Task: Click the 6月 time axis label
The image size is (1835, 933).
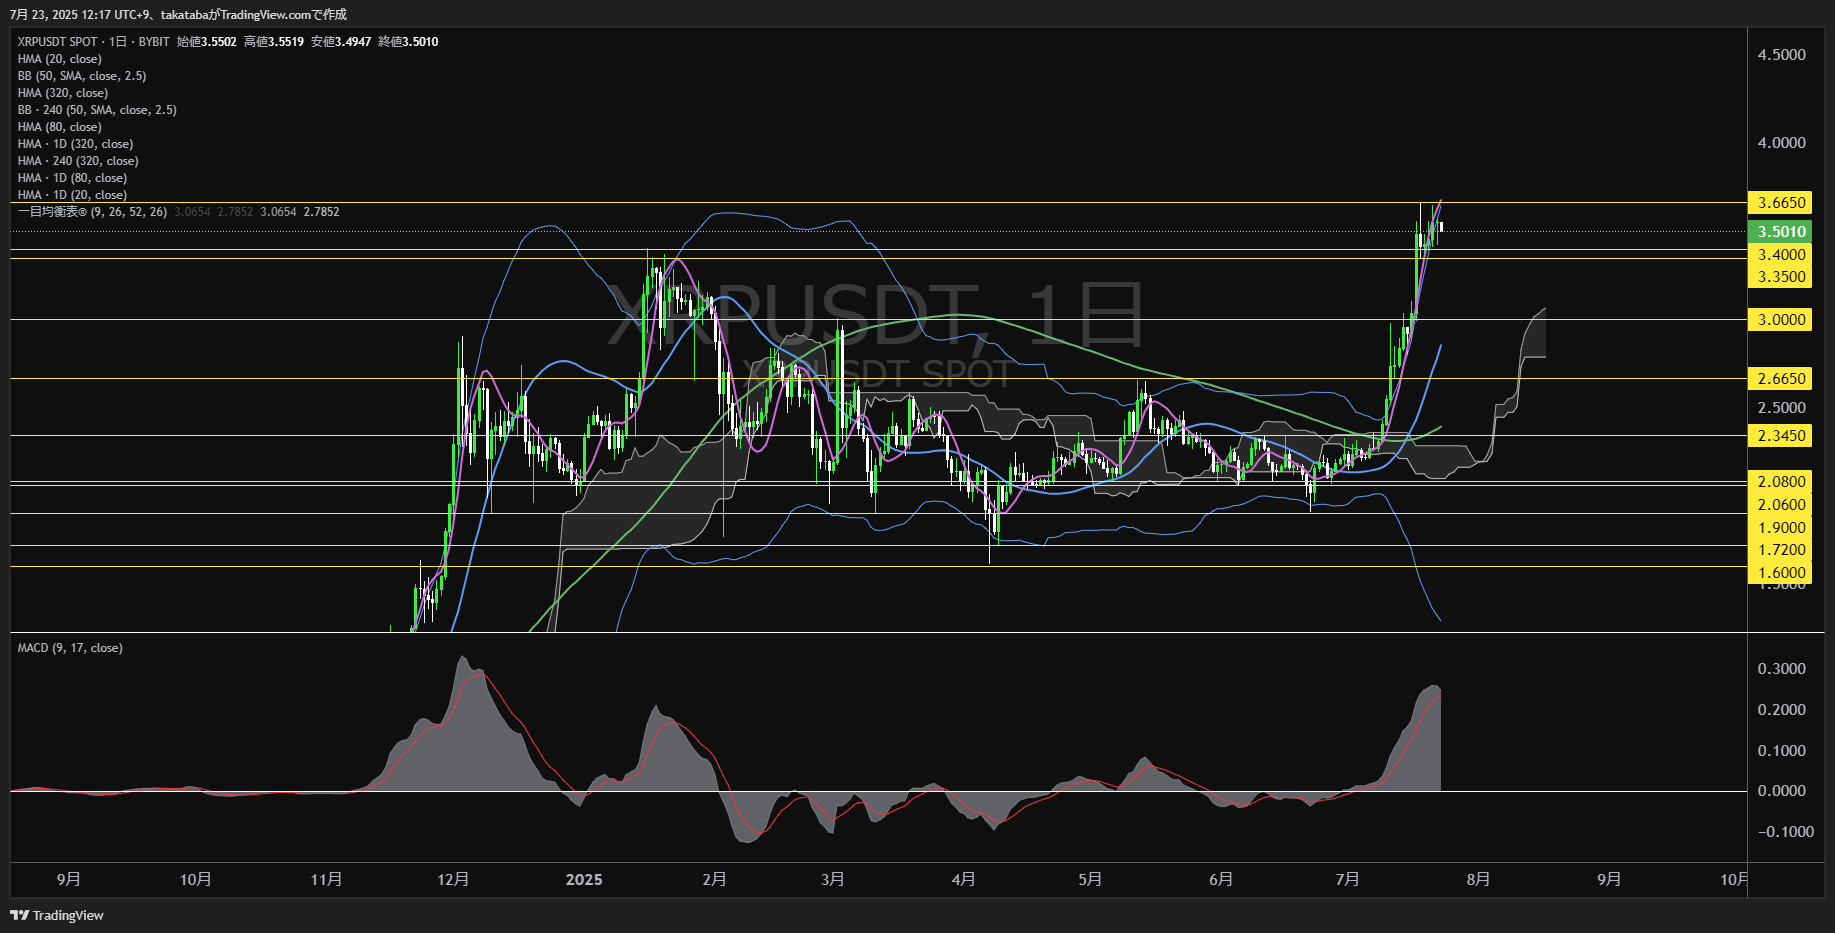Action: [x=1220, y=880]
